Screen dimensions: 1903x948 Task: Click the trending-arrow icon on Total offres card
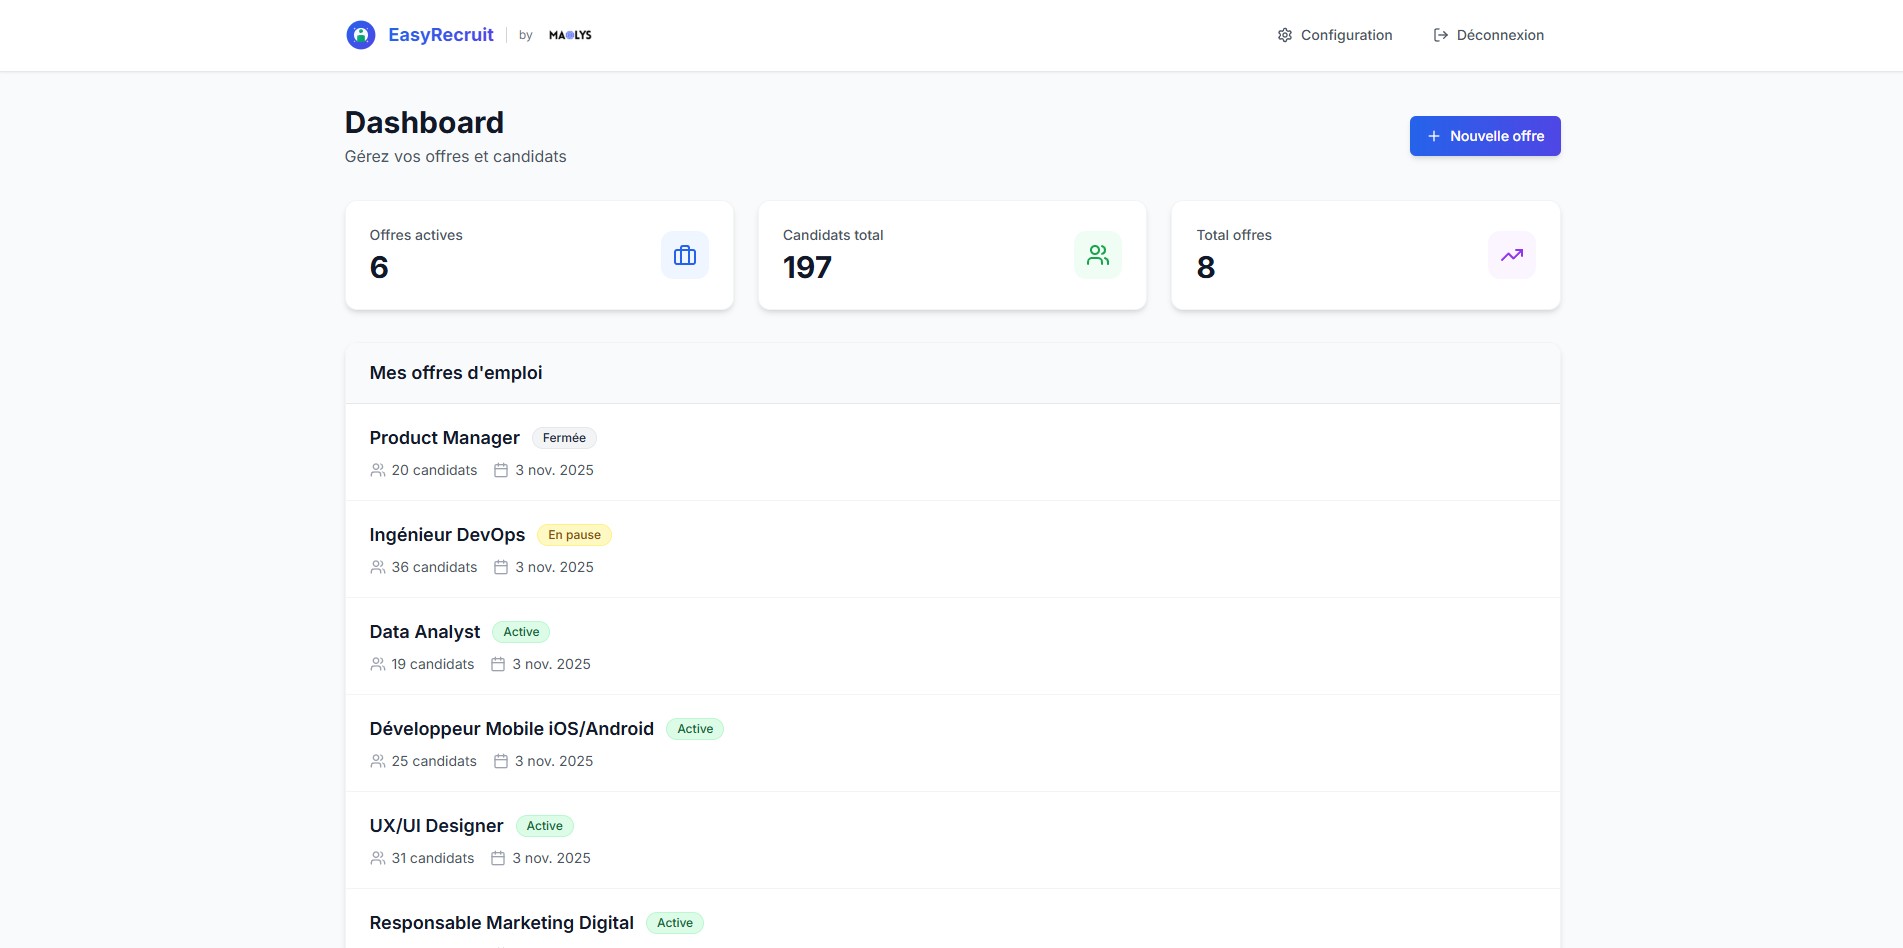click(x=1511, y=254)
